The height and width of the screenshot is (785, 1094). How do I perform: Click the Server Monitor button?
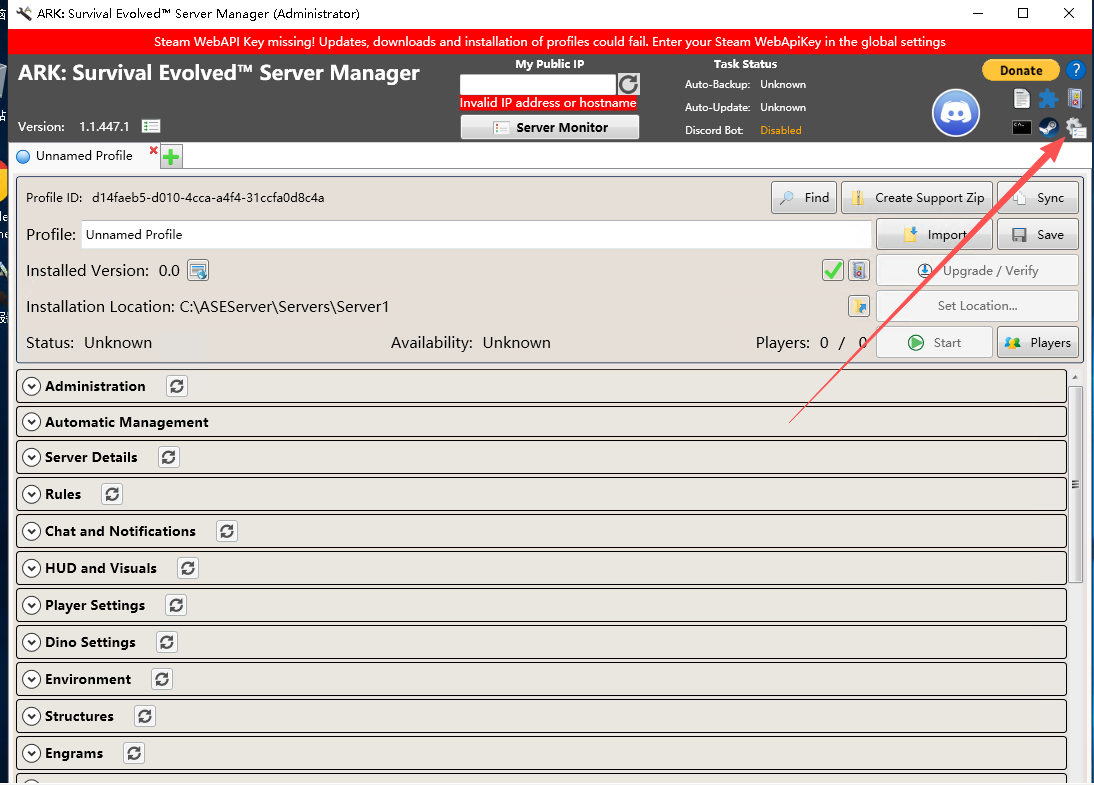tap(550, 128)
